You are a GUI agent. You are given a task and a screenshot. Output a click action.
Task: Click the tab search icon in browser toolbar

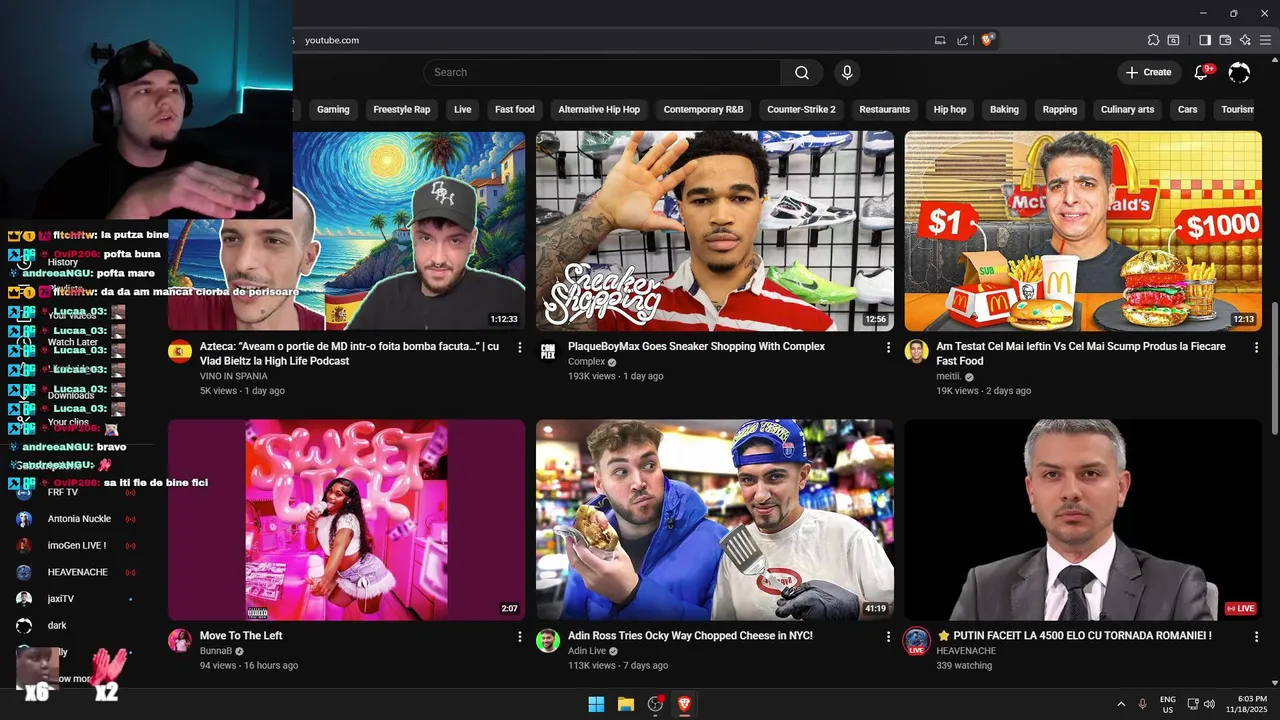pos(1174,40)
